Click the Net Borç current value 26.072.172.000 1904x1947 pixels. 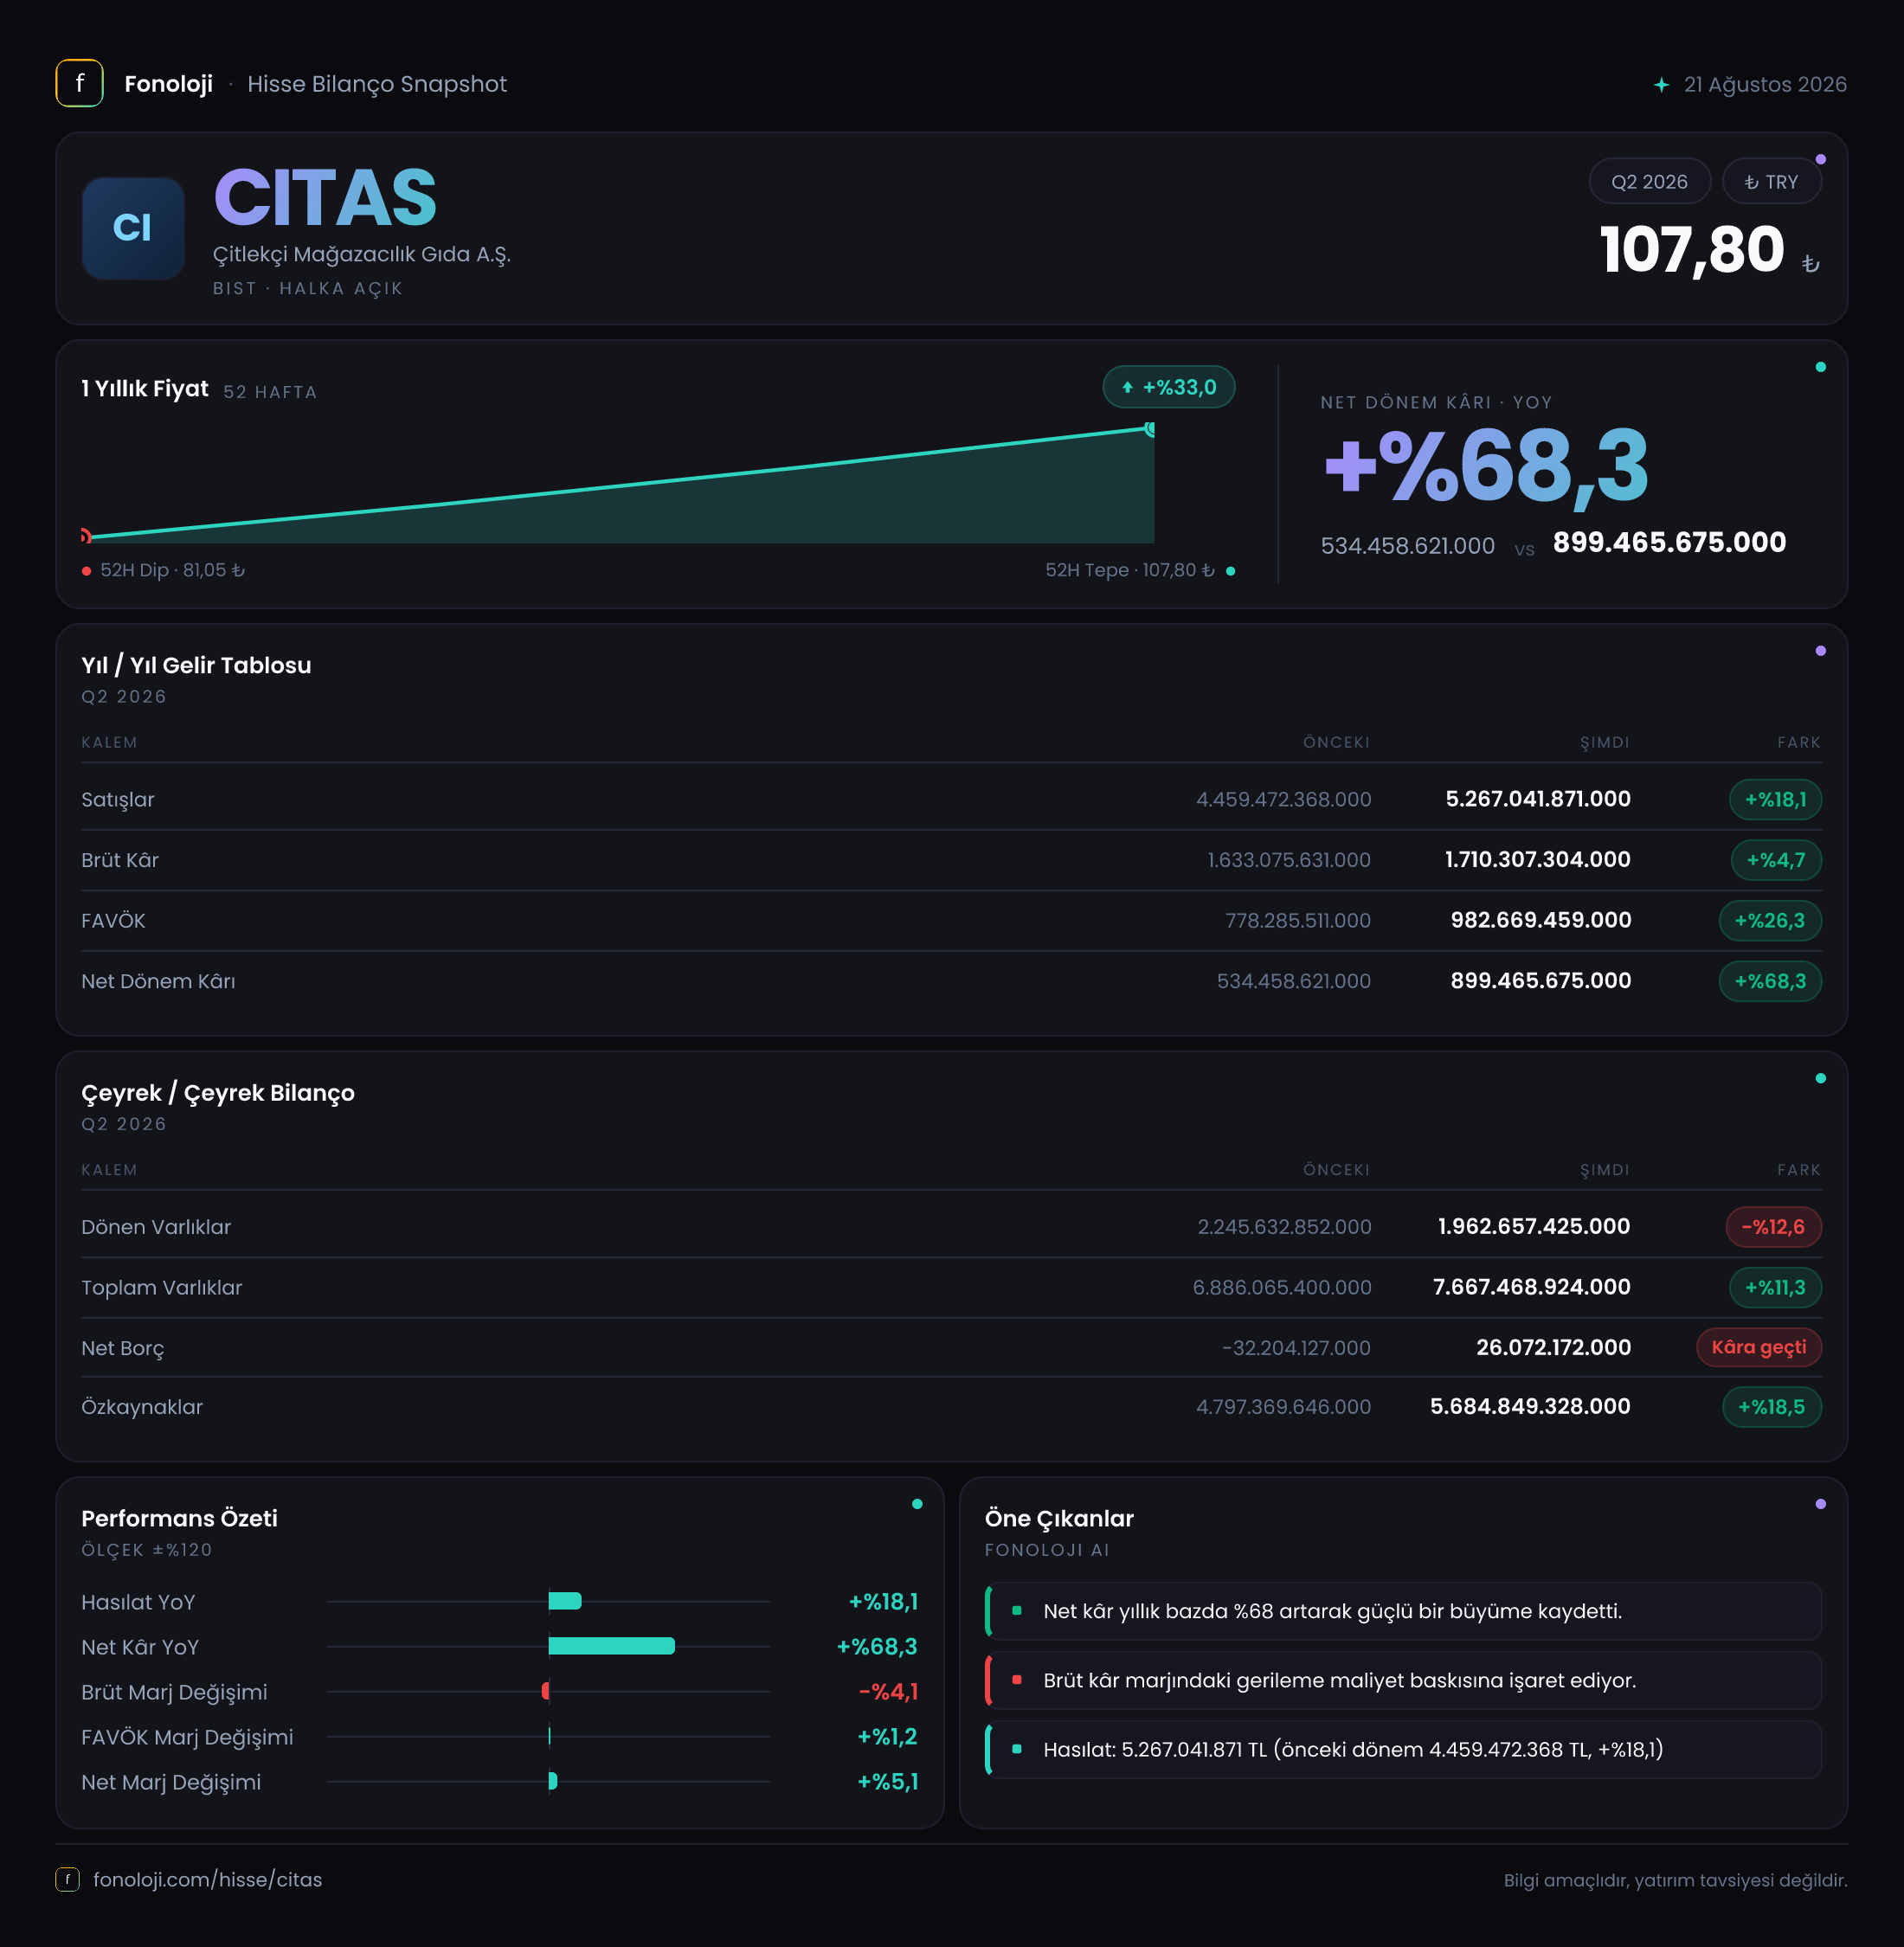(1554, 1347)
